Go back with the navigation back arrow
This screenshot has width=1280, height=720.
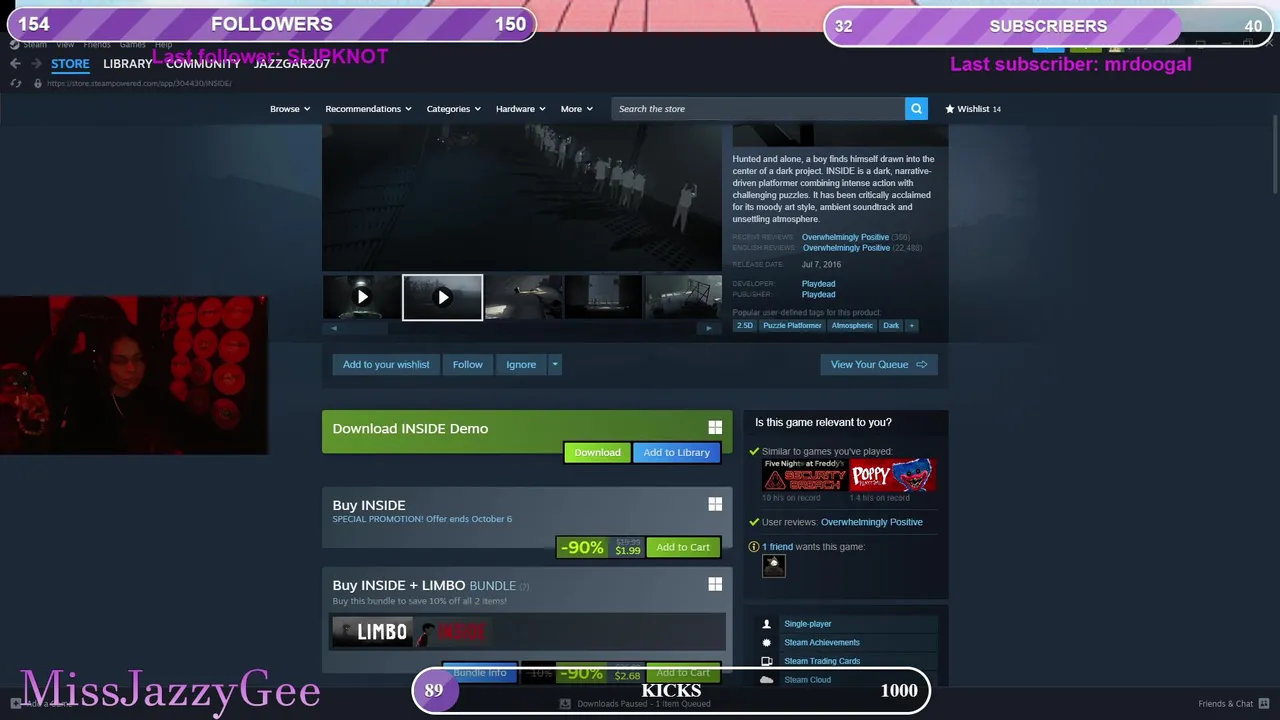coord(15,63)
